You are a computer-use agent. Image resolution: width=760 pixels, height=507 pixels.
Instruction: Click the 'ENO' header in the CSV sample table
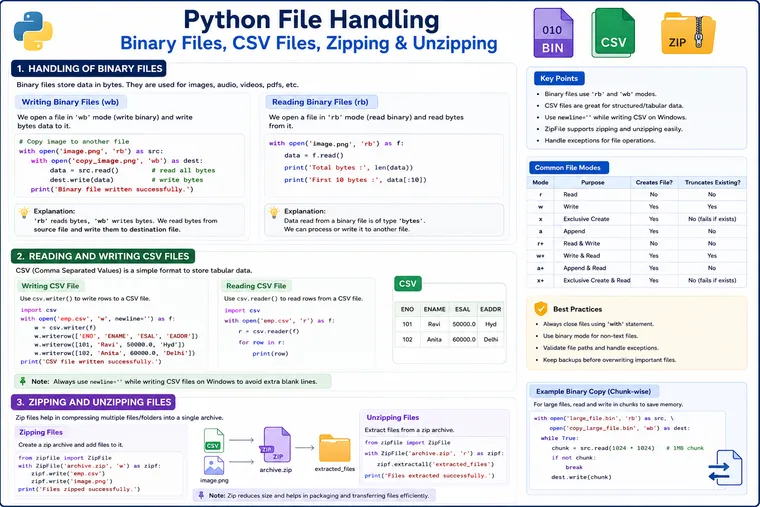[x=407, y=309]
